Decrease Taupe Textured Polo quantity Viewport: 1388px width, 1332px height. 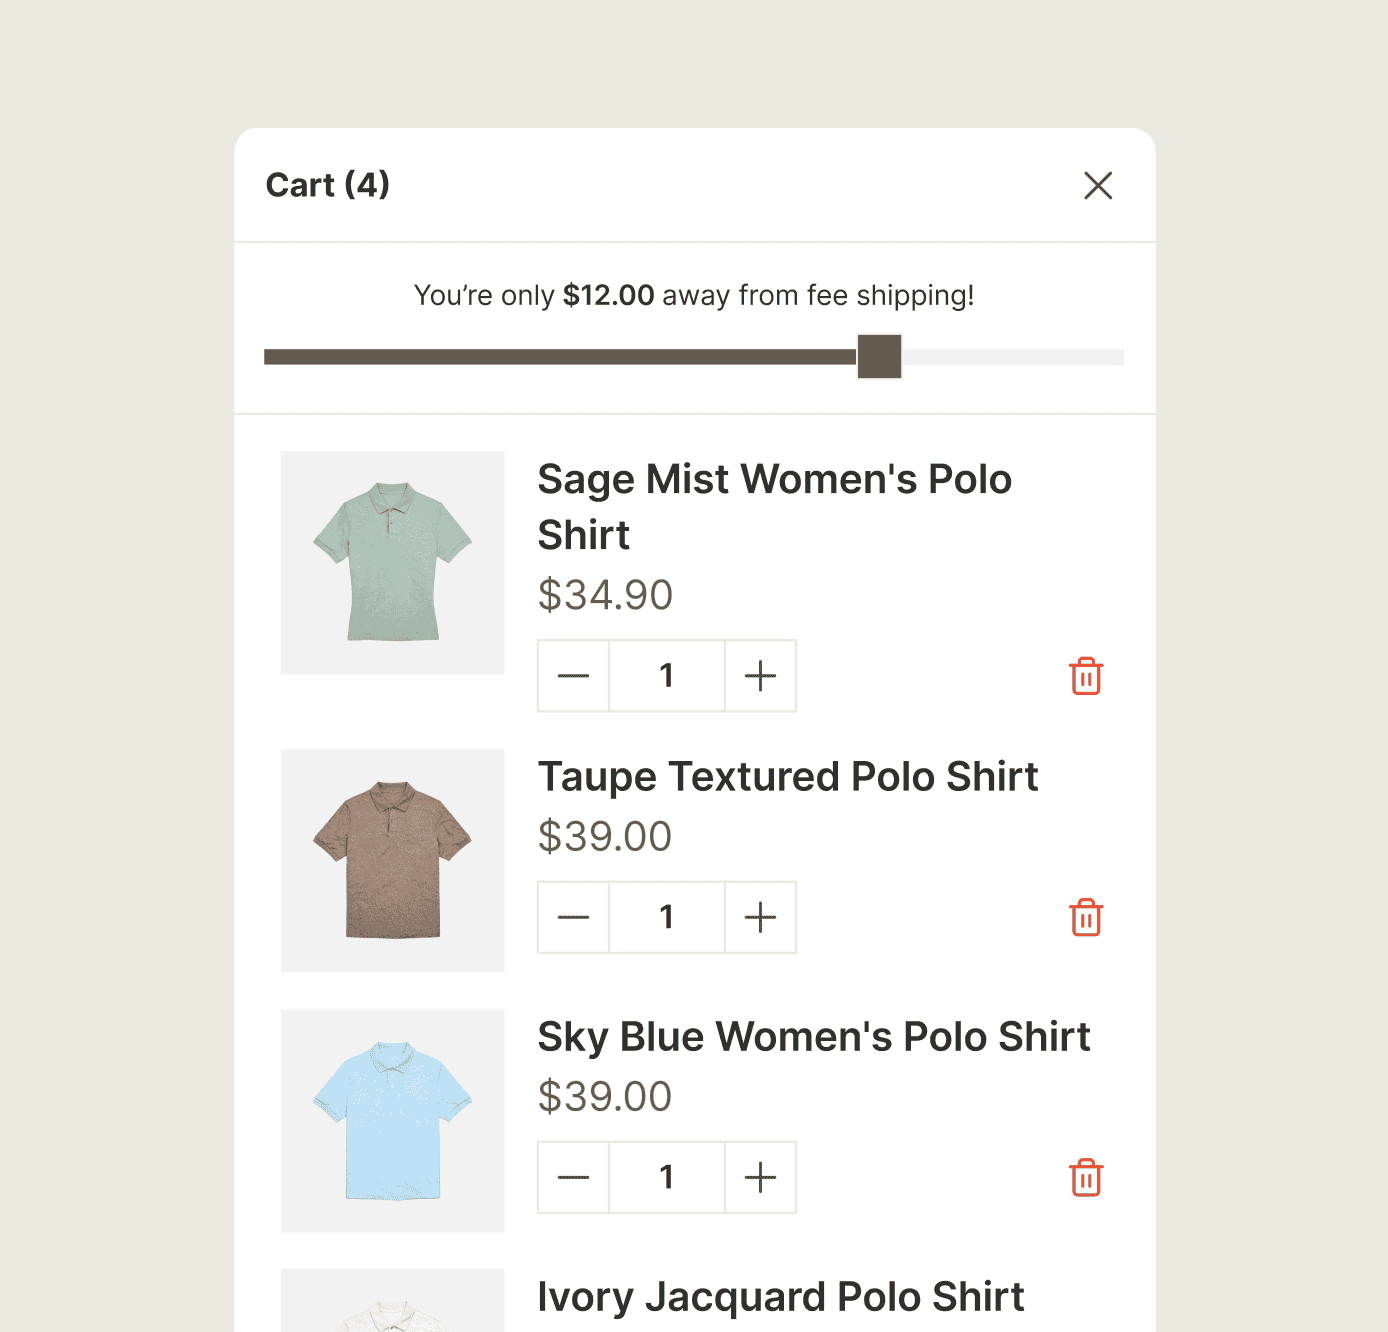(573, 917)
